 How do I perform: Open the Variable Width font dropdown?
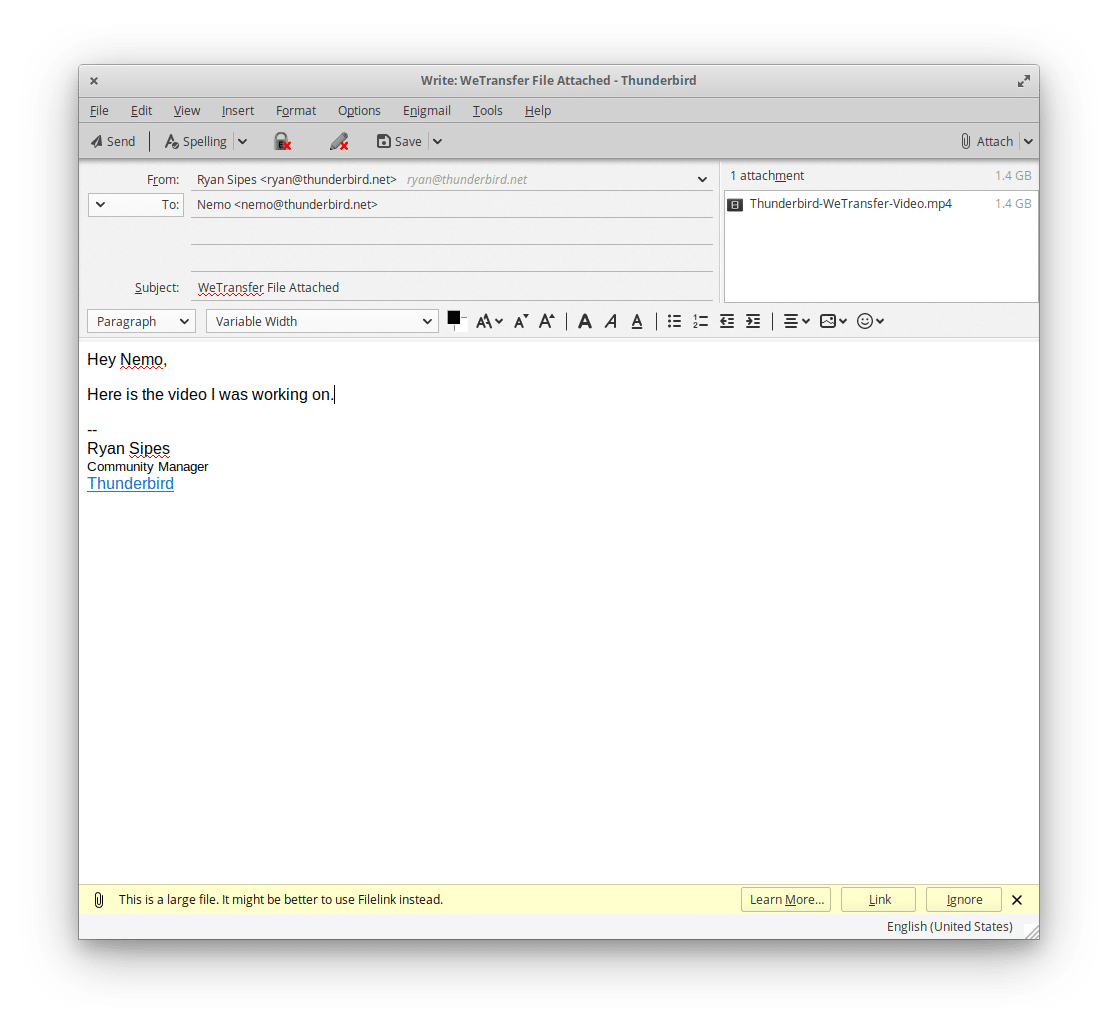pos(322,321)
